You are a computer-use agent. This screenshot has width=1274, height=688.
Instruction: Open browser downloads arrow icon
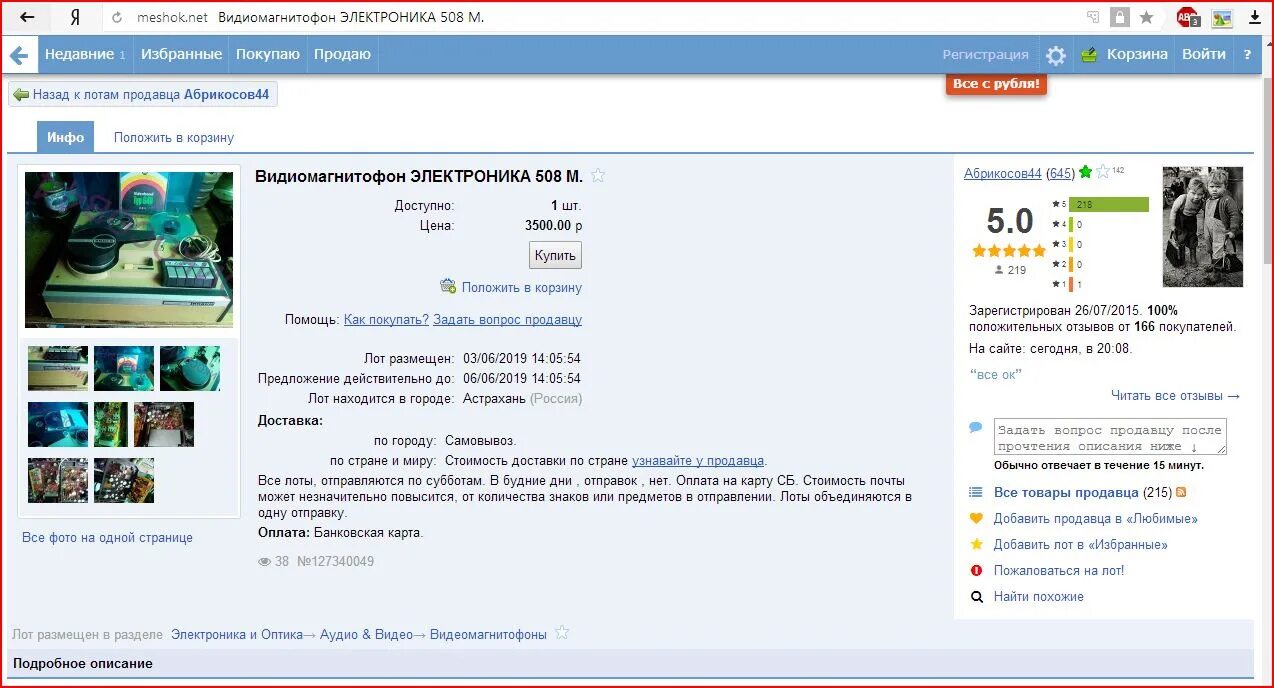pyautogui.click(x=1255, y=17)
